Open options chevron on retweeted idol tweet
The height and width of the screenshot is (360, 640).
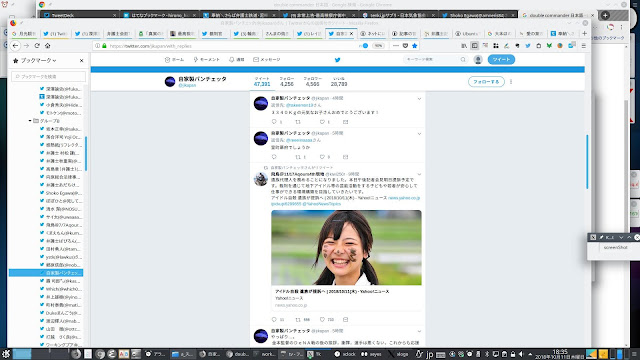[419, 174]
